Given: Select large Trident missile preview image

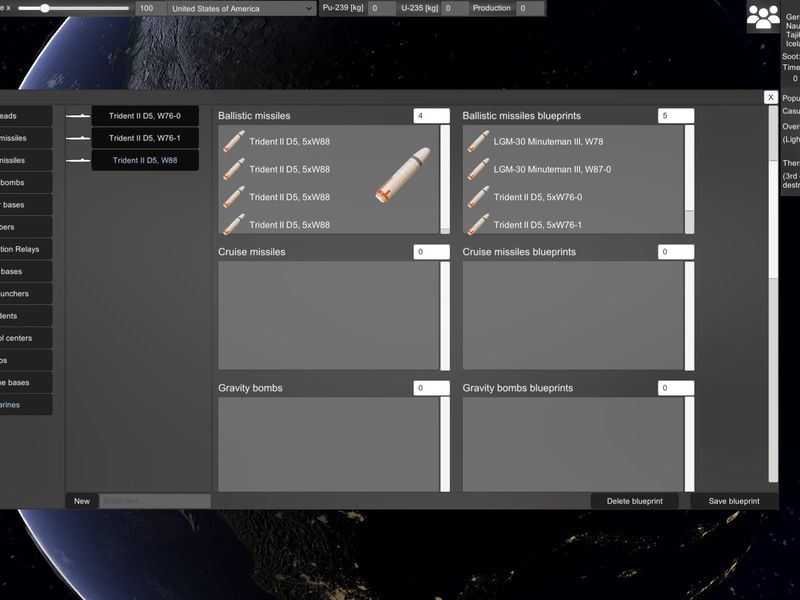Looking at the screenshot, I should pos(403,174).
